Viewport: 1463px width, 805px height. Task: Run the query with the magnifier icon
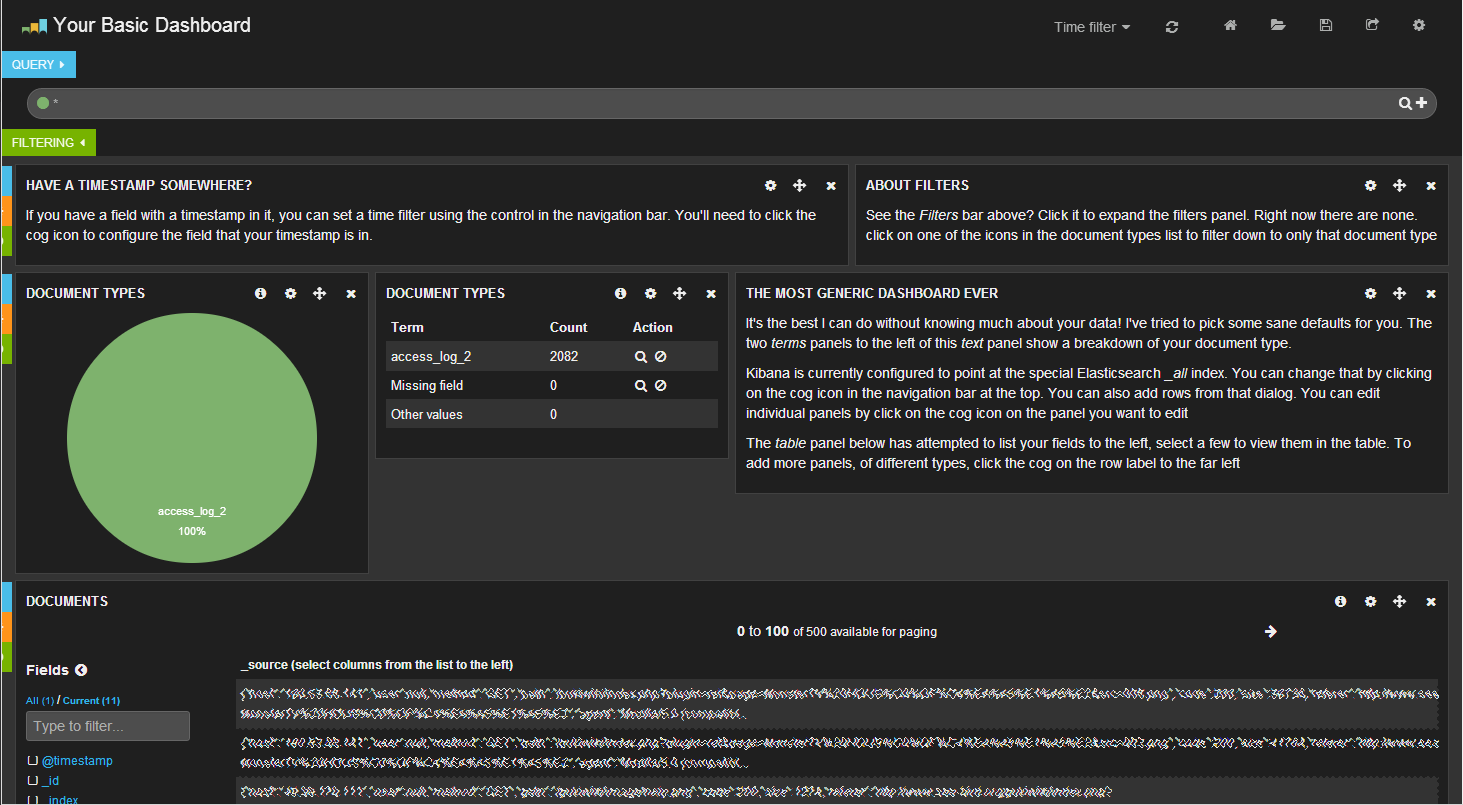(1405, 103)
